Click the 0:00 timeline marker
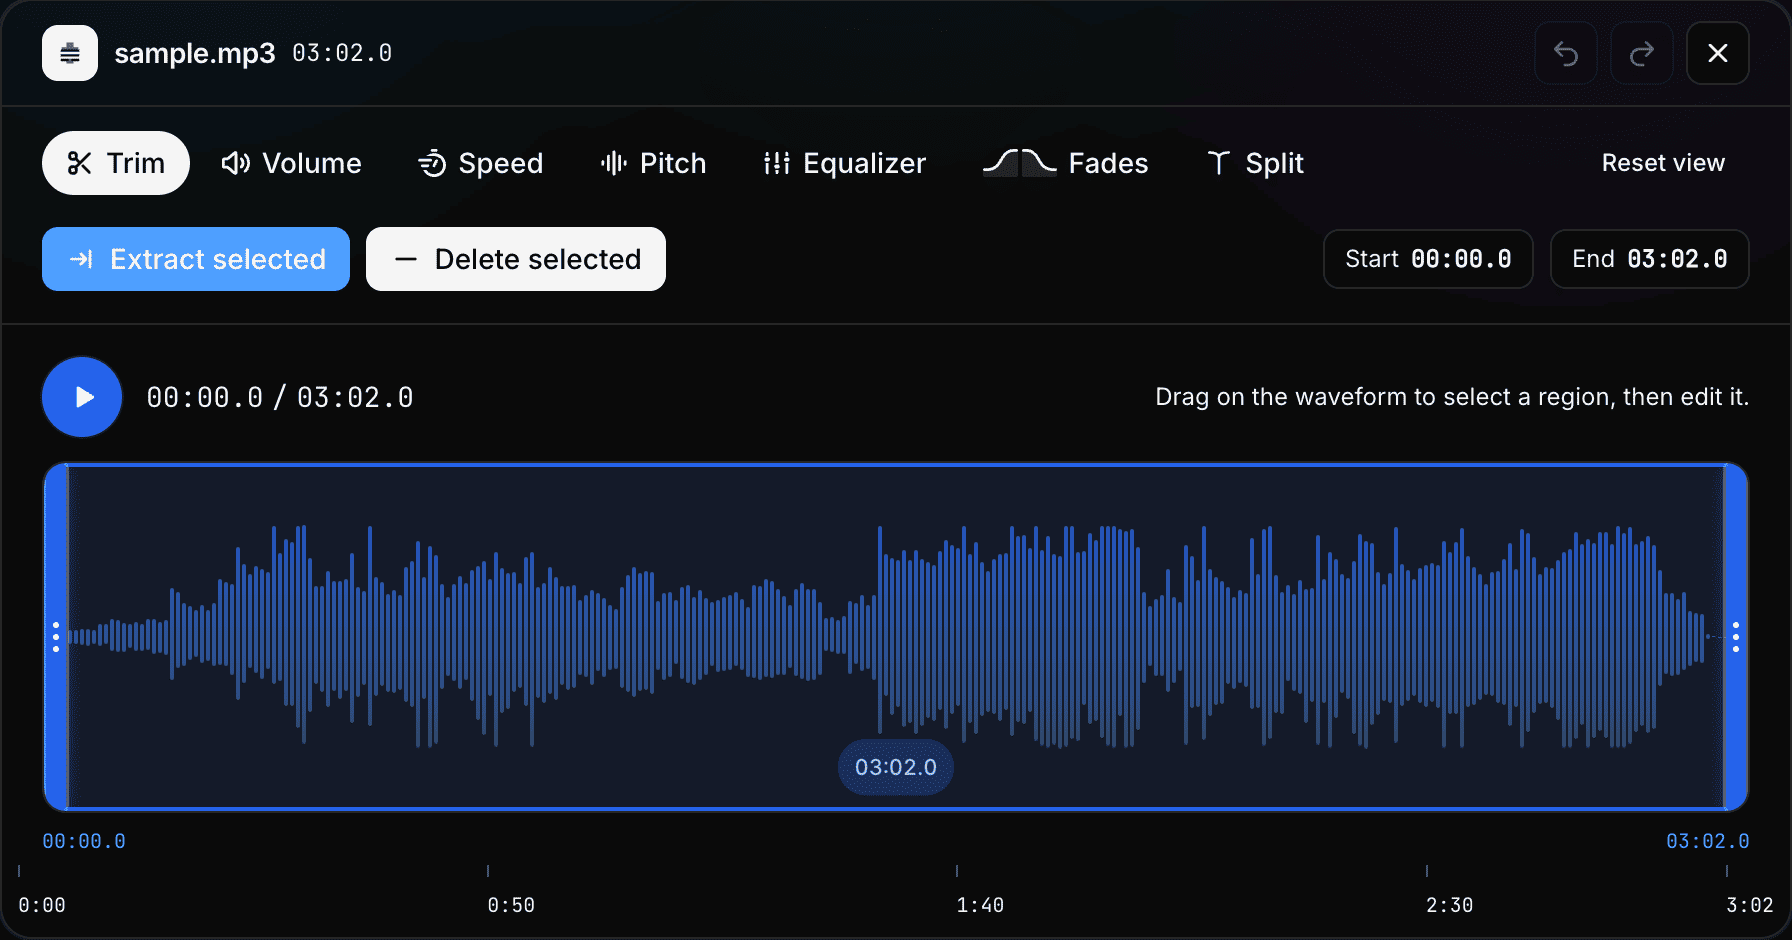This screenshot has width=1792, height=940. tap(42, 905)
